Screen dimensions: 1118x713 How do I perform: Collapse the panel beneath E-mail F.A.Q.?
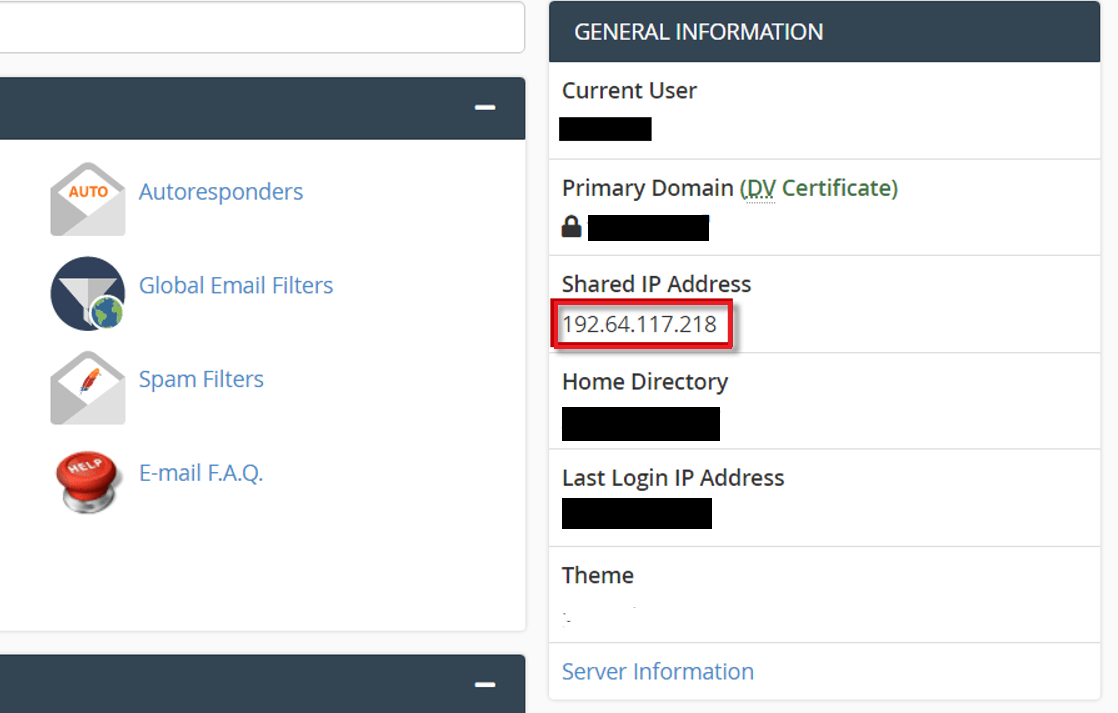coord(485,685)
